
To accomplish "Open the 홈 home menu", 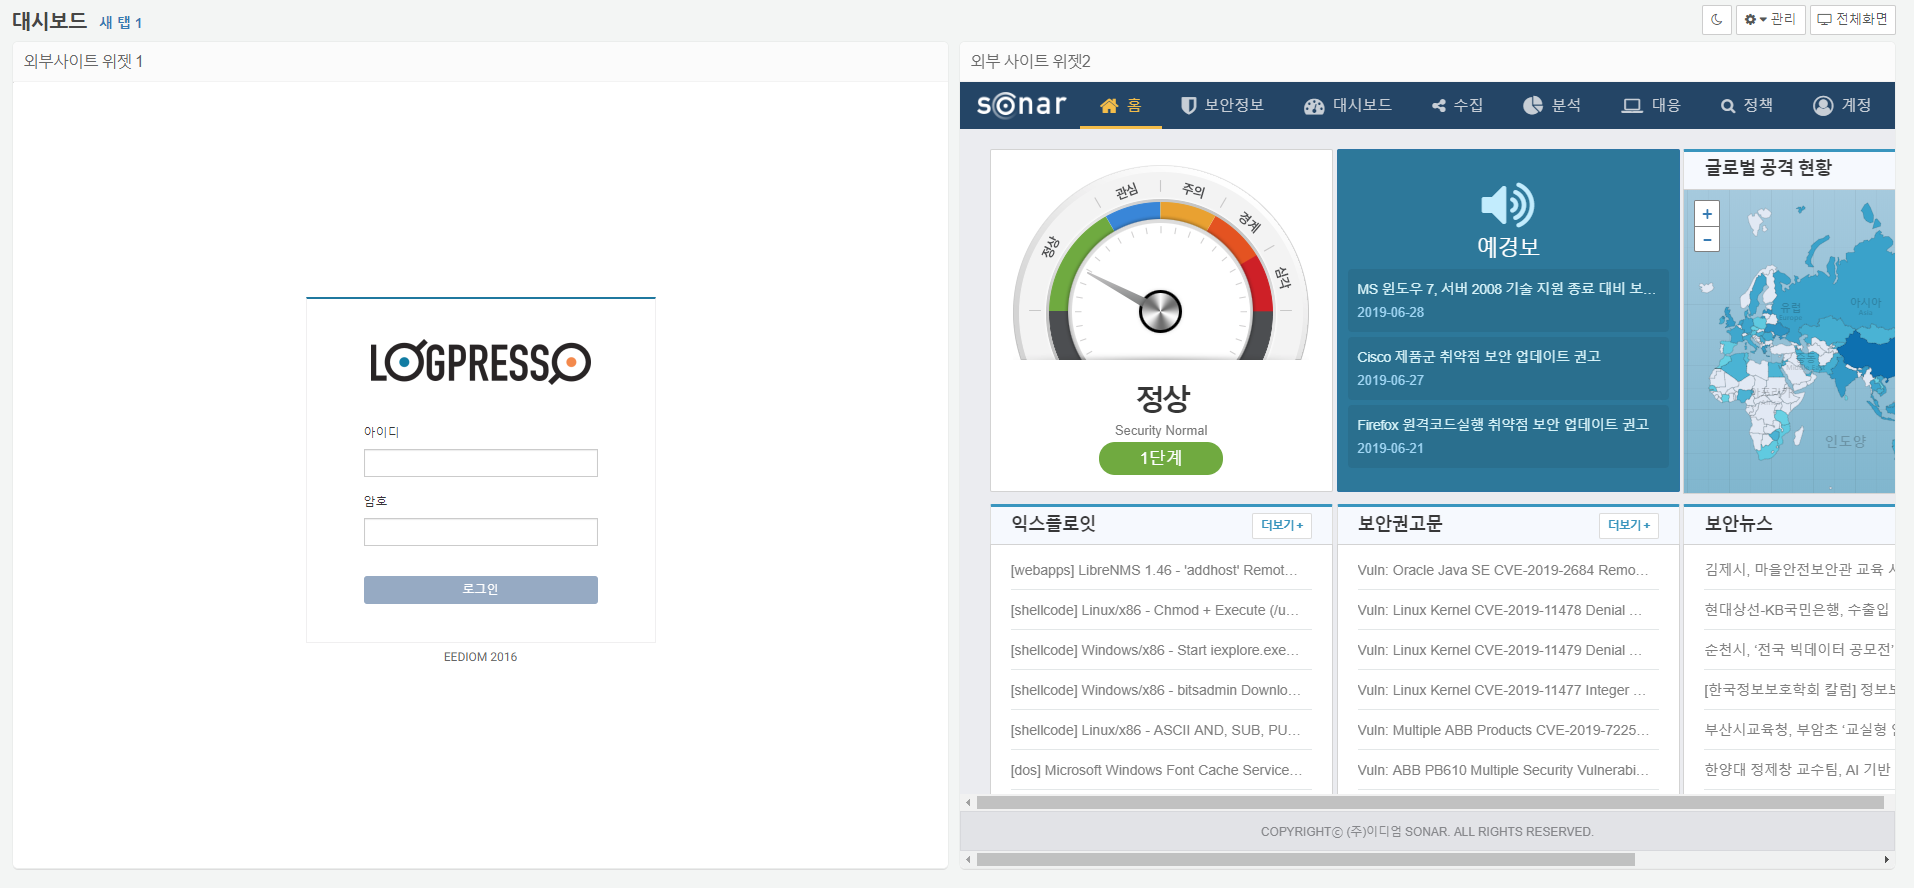I will tap(1121, 105).
